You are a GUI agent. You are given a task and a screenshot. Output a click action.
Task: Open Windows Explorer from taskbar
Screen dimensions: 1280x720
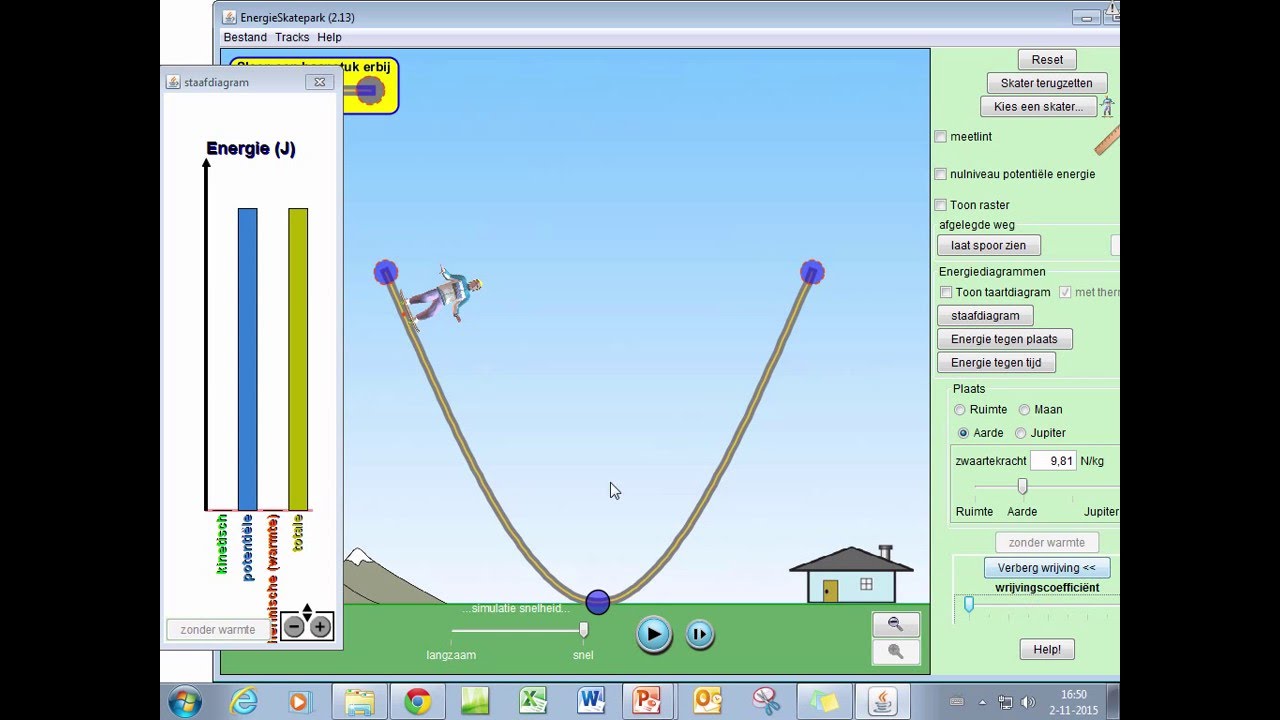[359, 701]
